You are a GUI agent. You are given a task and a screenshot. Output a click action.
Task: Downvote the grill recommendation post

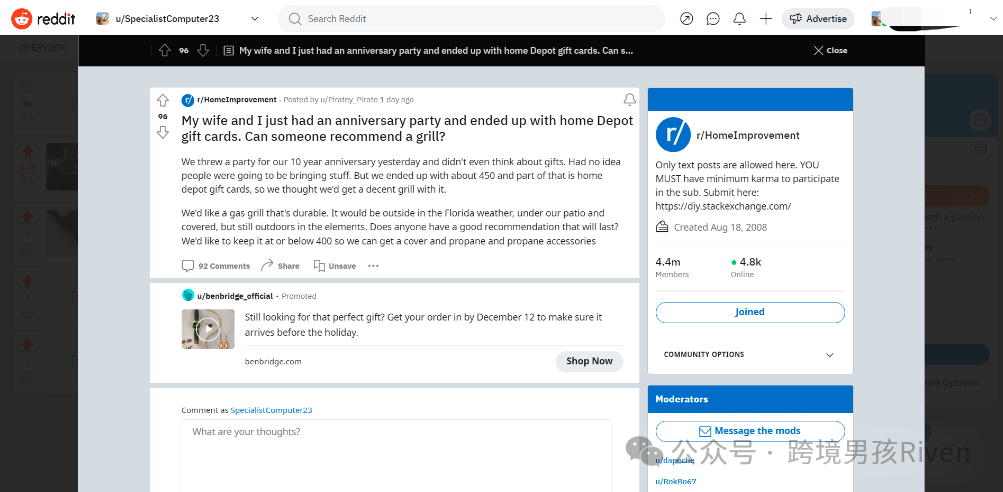(x=163, y=132)
